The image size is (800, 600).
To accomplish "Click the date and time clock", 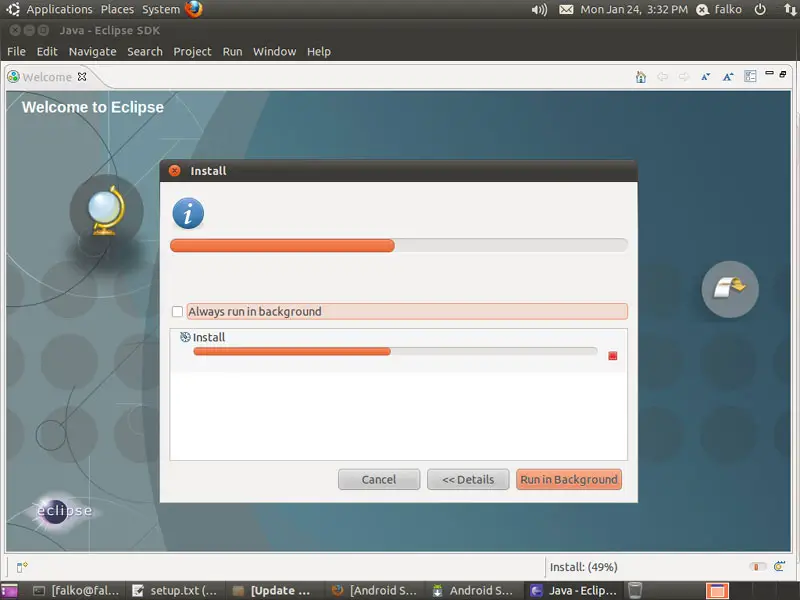I will point(634,10).
